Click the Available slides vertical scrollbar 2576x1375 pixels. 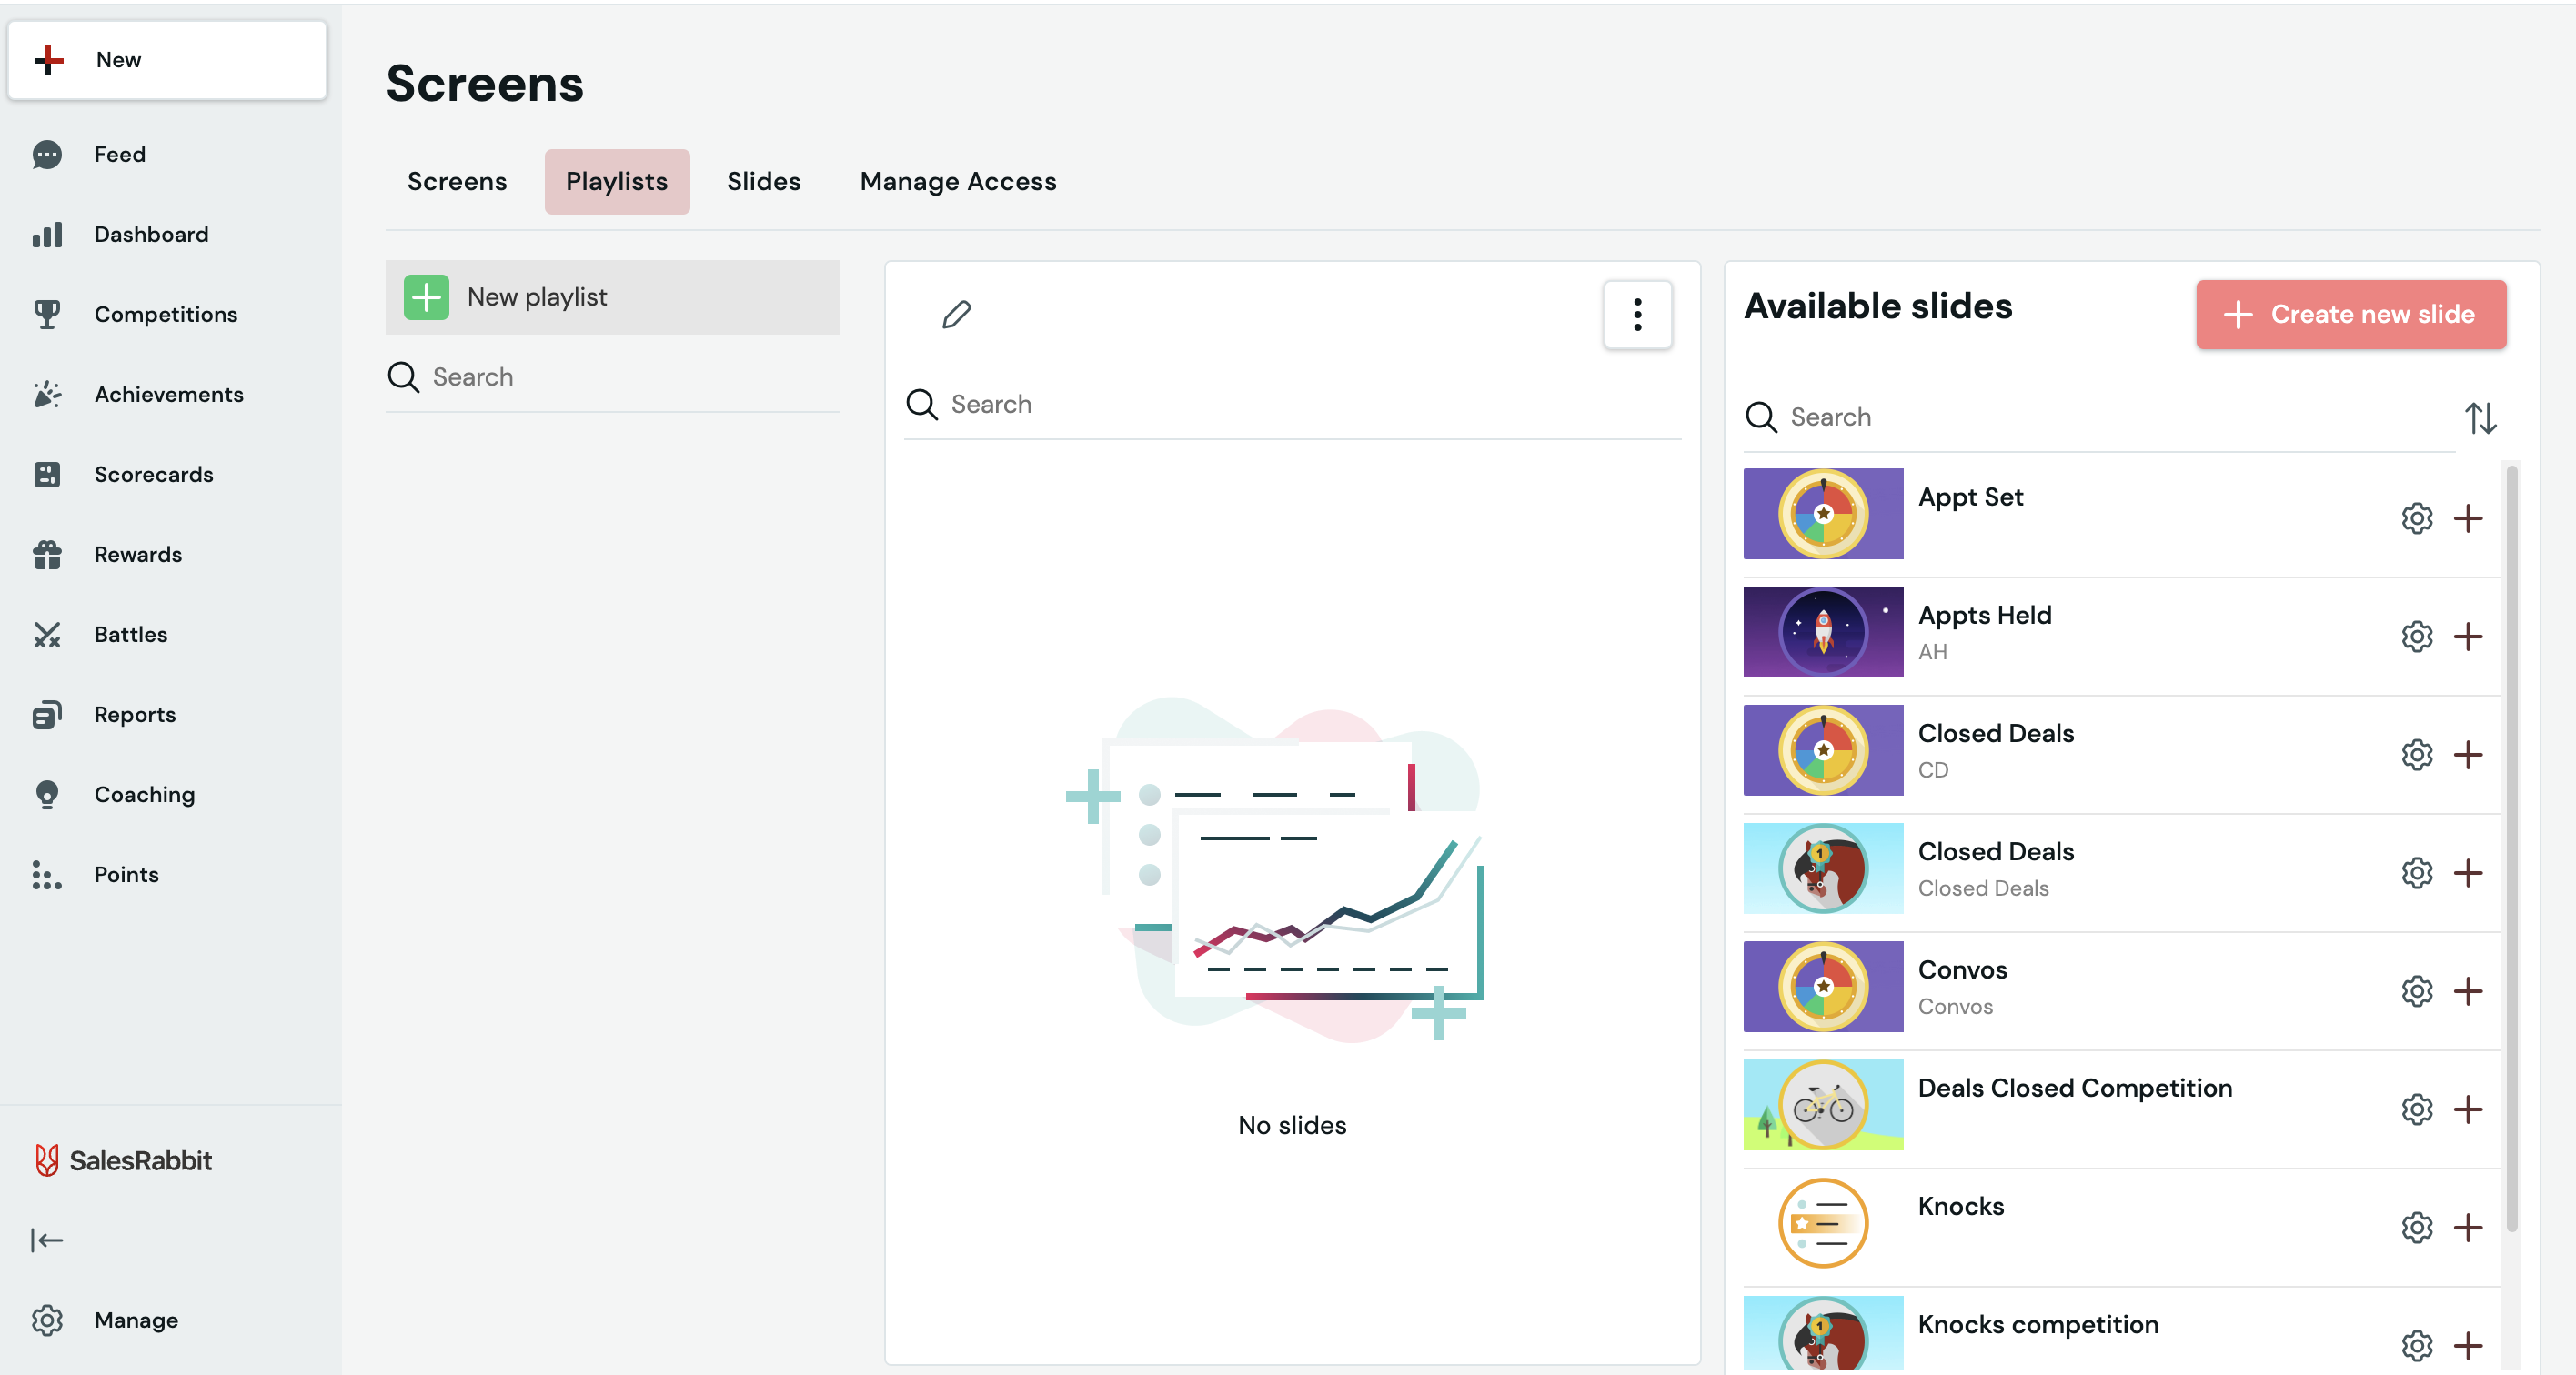tap(2511, 850)
